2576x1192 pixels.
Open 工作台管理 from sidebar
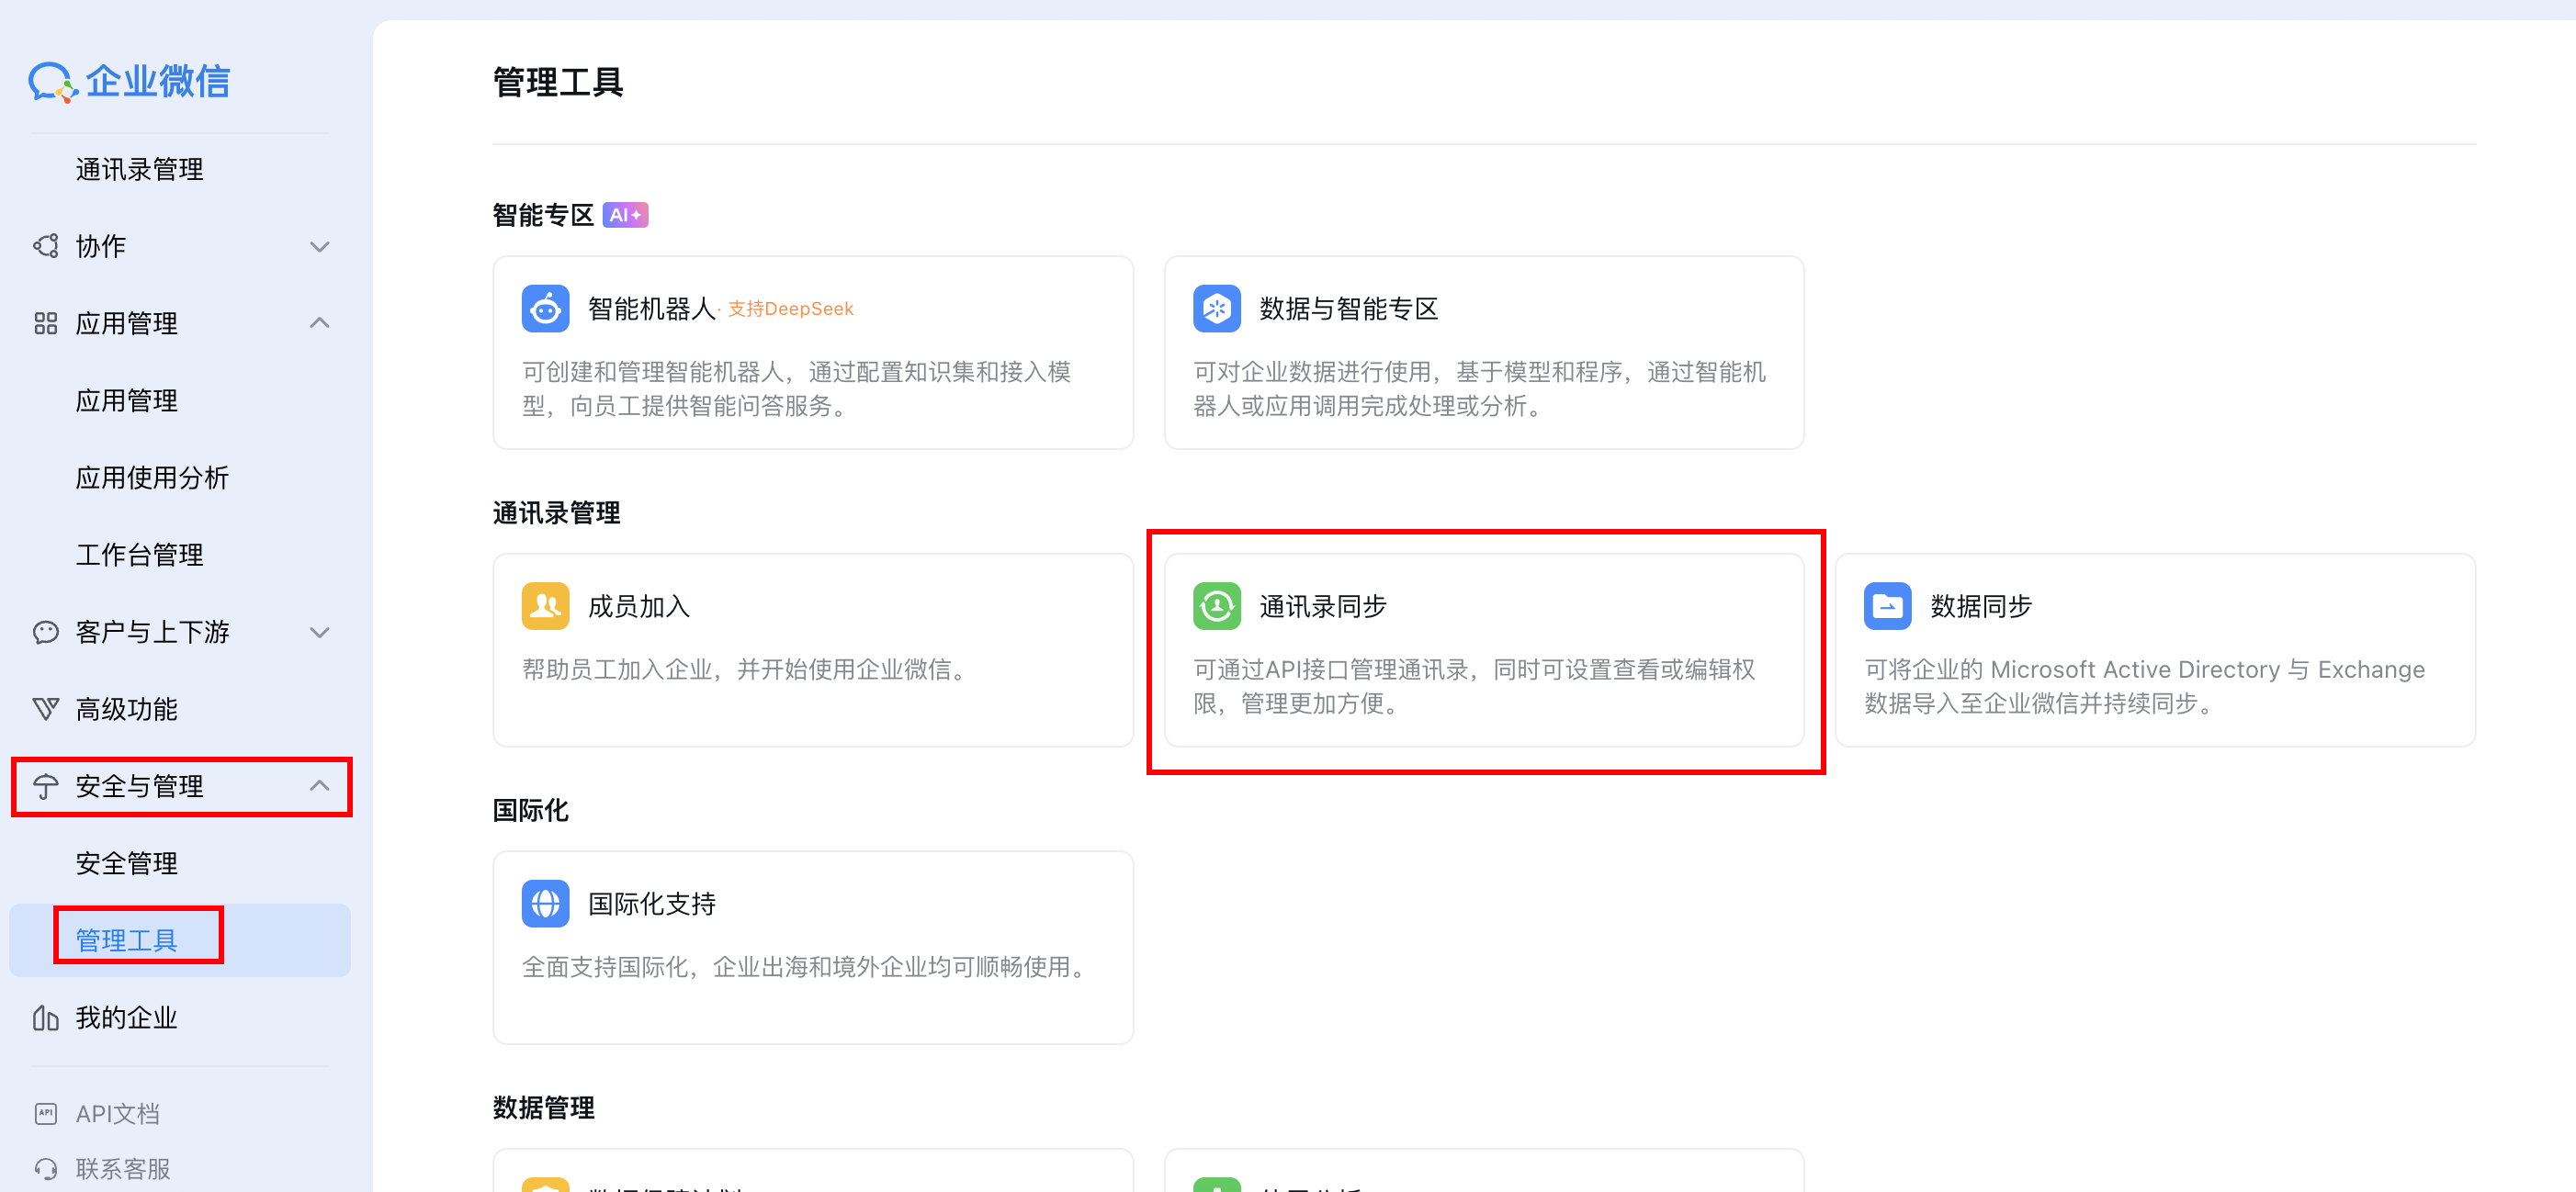pos(140,555)
